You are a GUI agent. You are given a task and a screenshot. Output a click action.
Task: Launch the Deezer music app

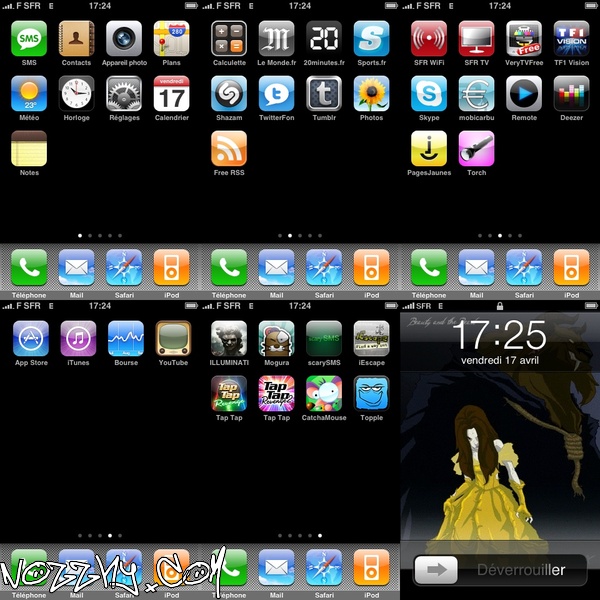tap(571, 94)
